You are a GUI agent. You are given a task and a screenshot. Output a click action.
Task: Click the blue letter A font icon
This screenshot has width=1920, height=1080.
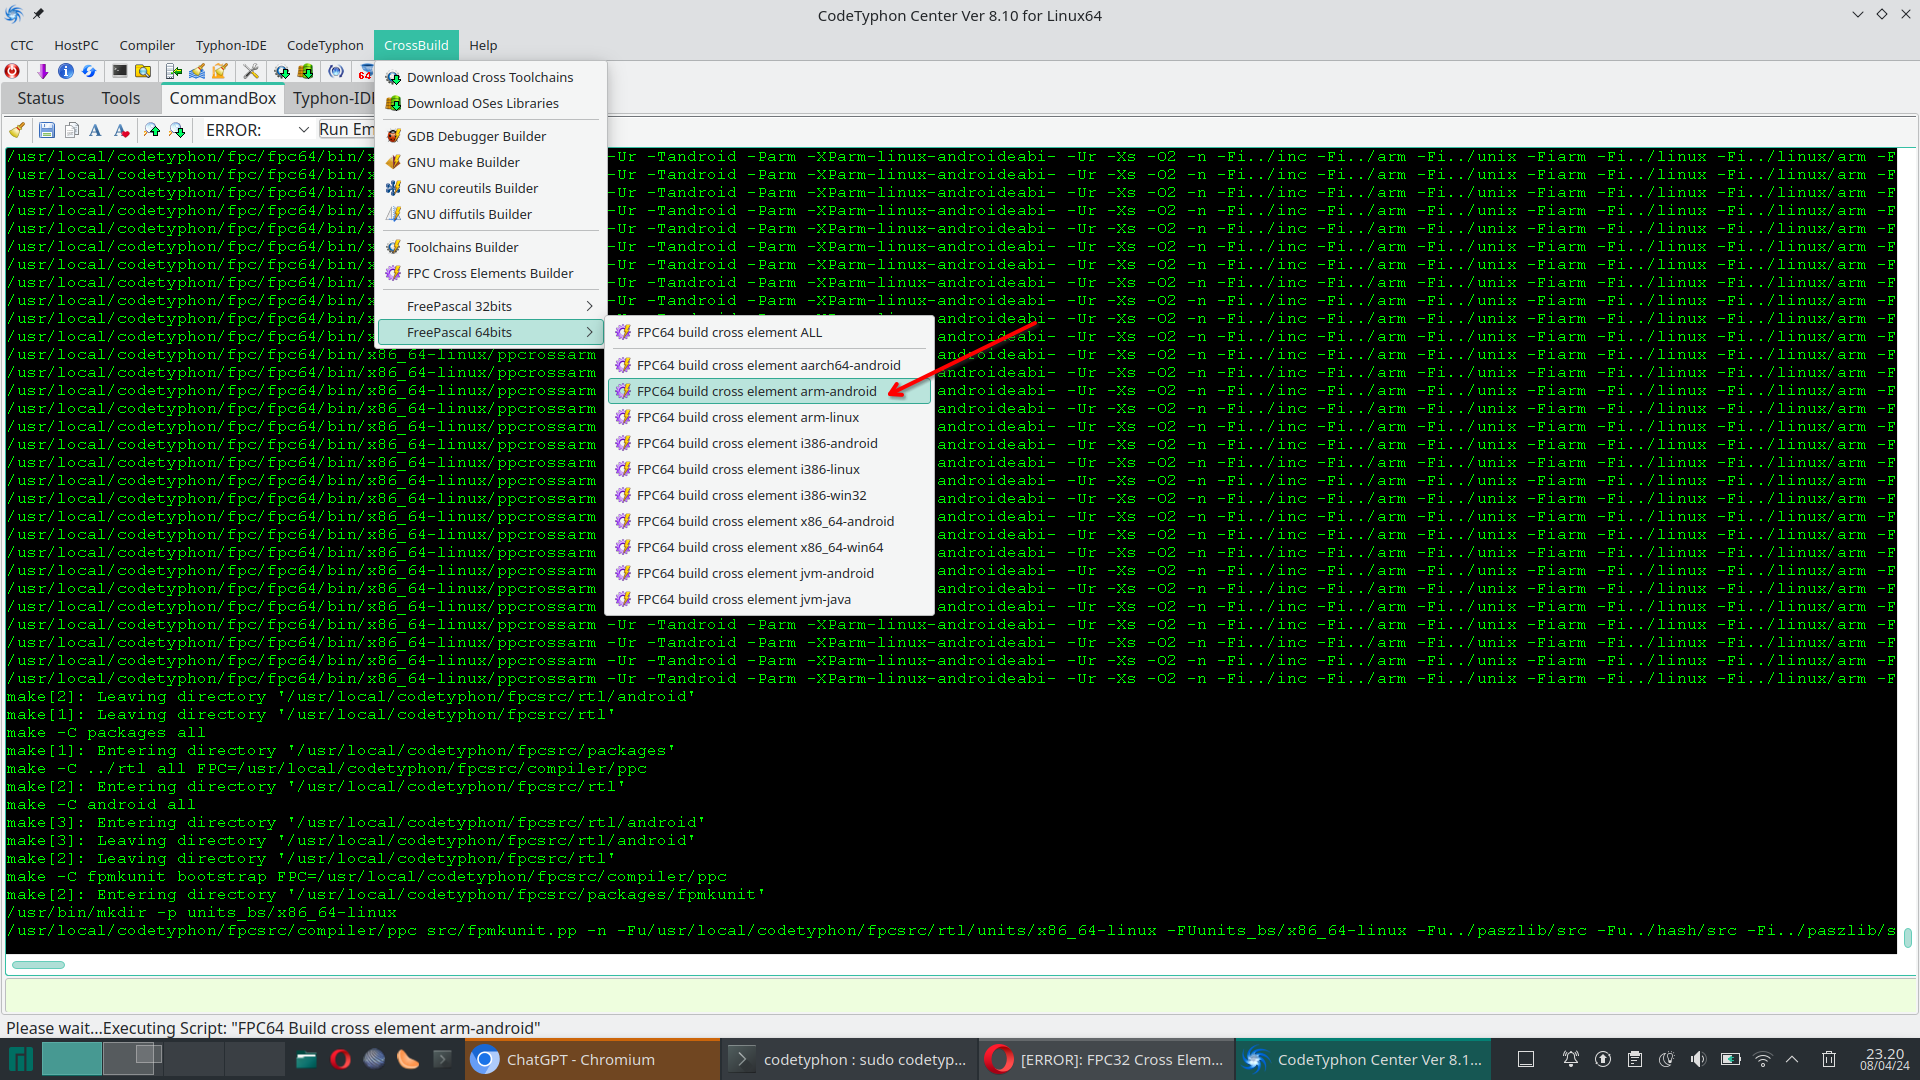95,130
